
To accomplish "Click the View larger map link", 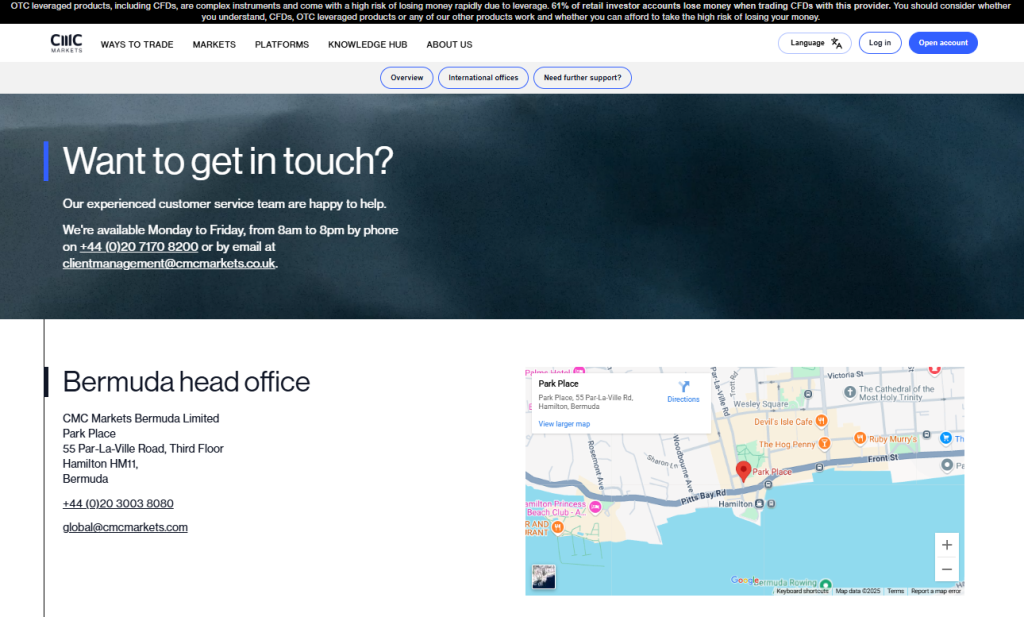I will [x=564, y=424].
